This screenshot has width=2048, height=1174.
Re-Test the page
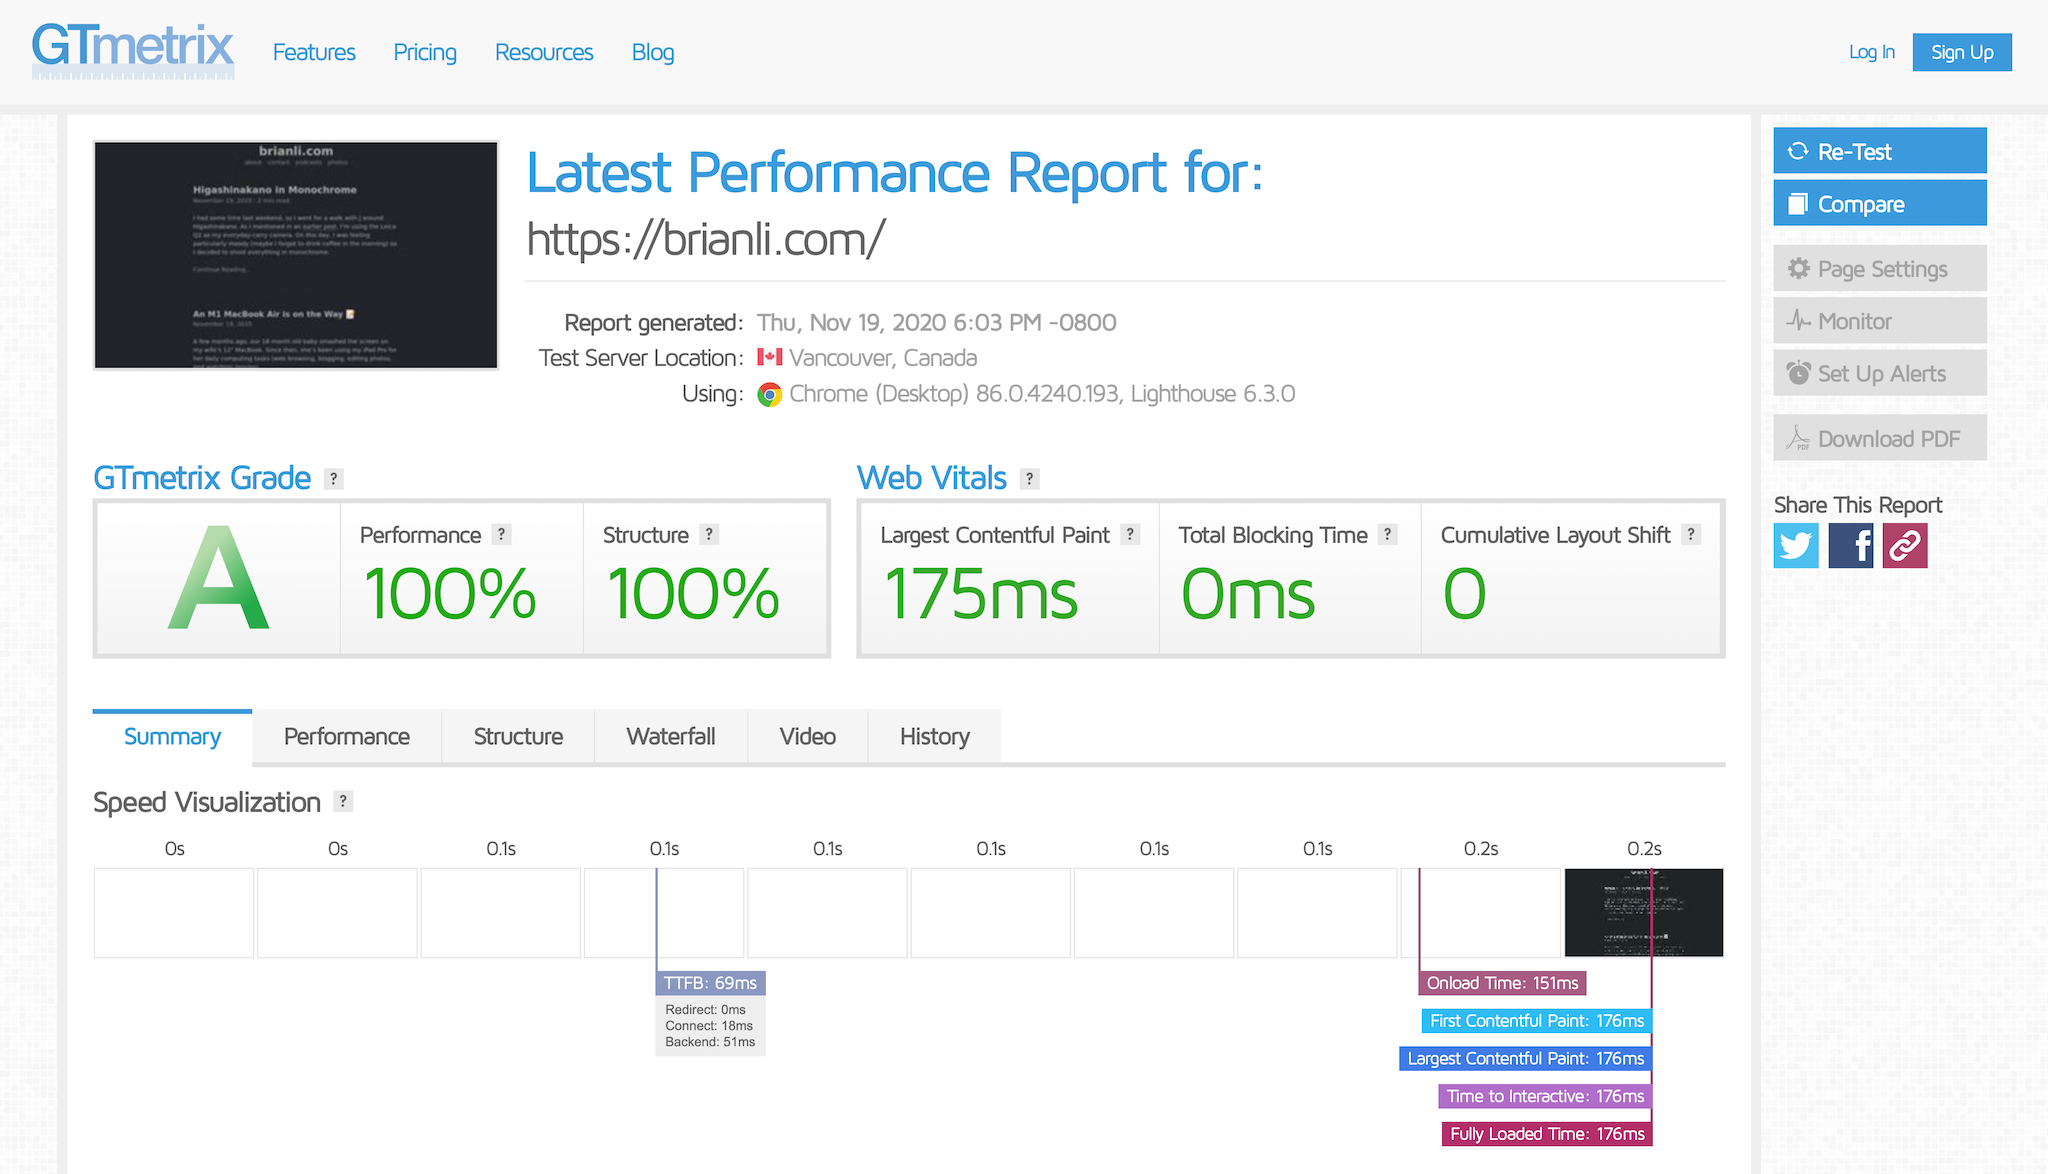(1880, 151)
